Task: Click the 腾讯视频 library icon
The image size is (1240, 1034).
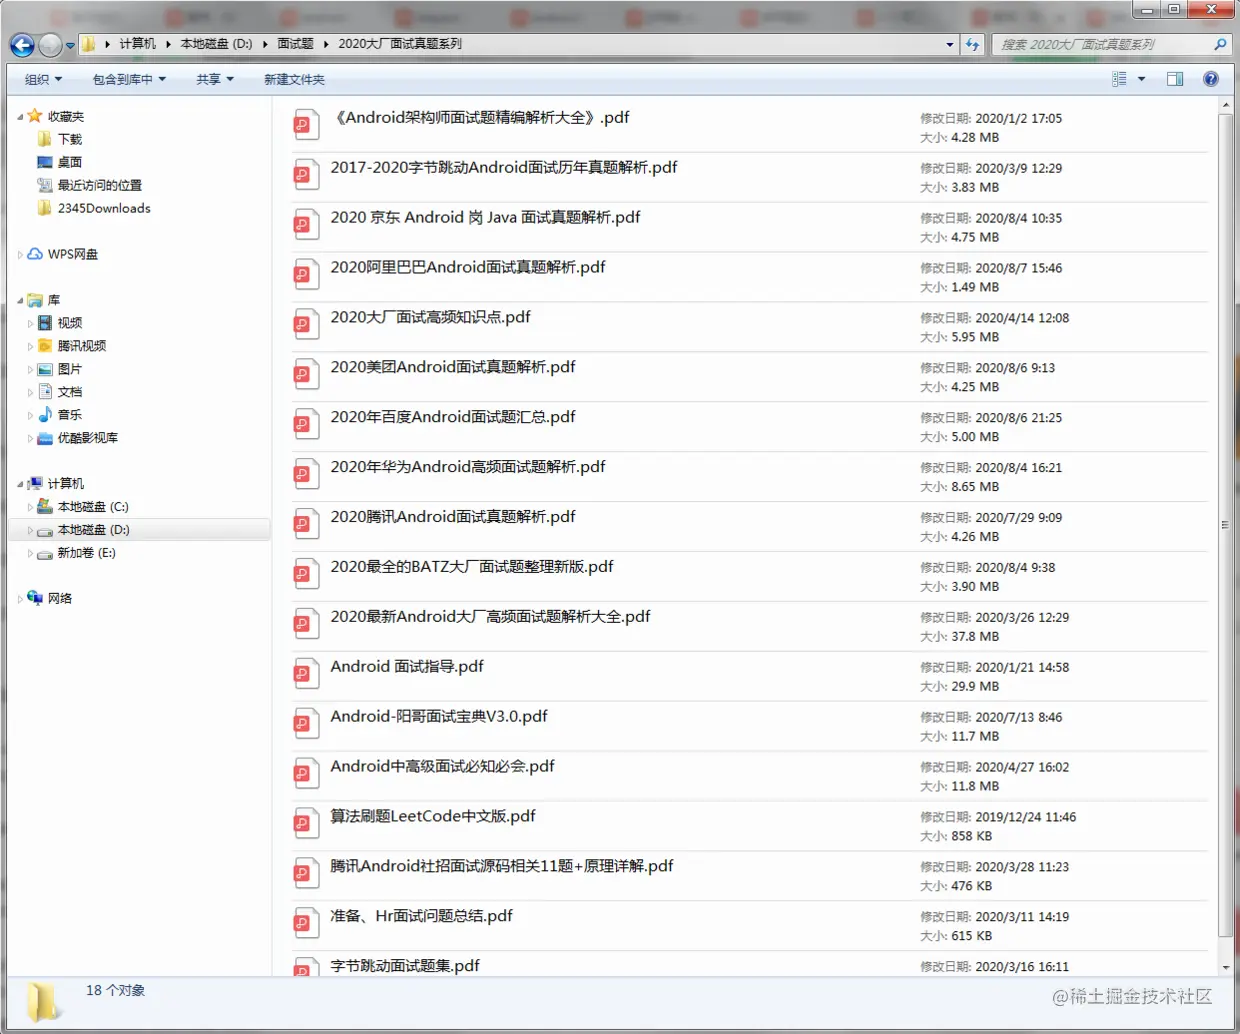Action: (45, 346)
